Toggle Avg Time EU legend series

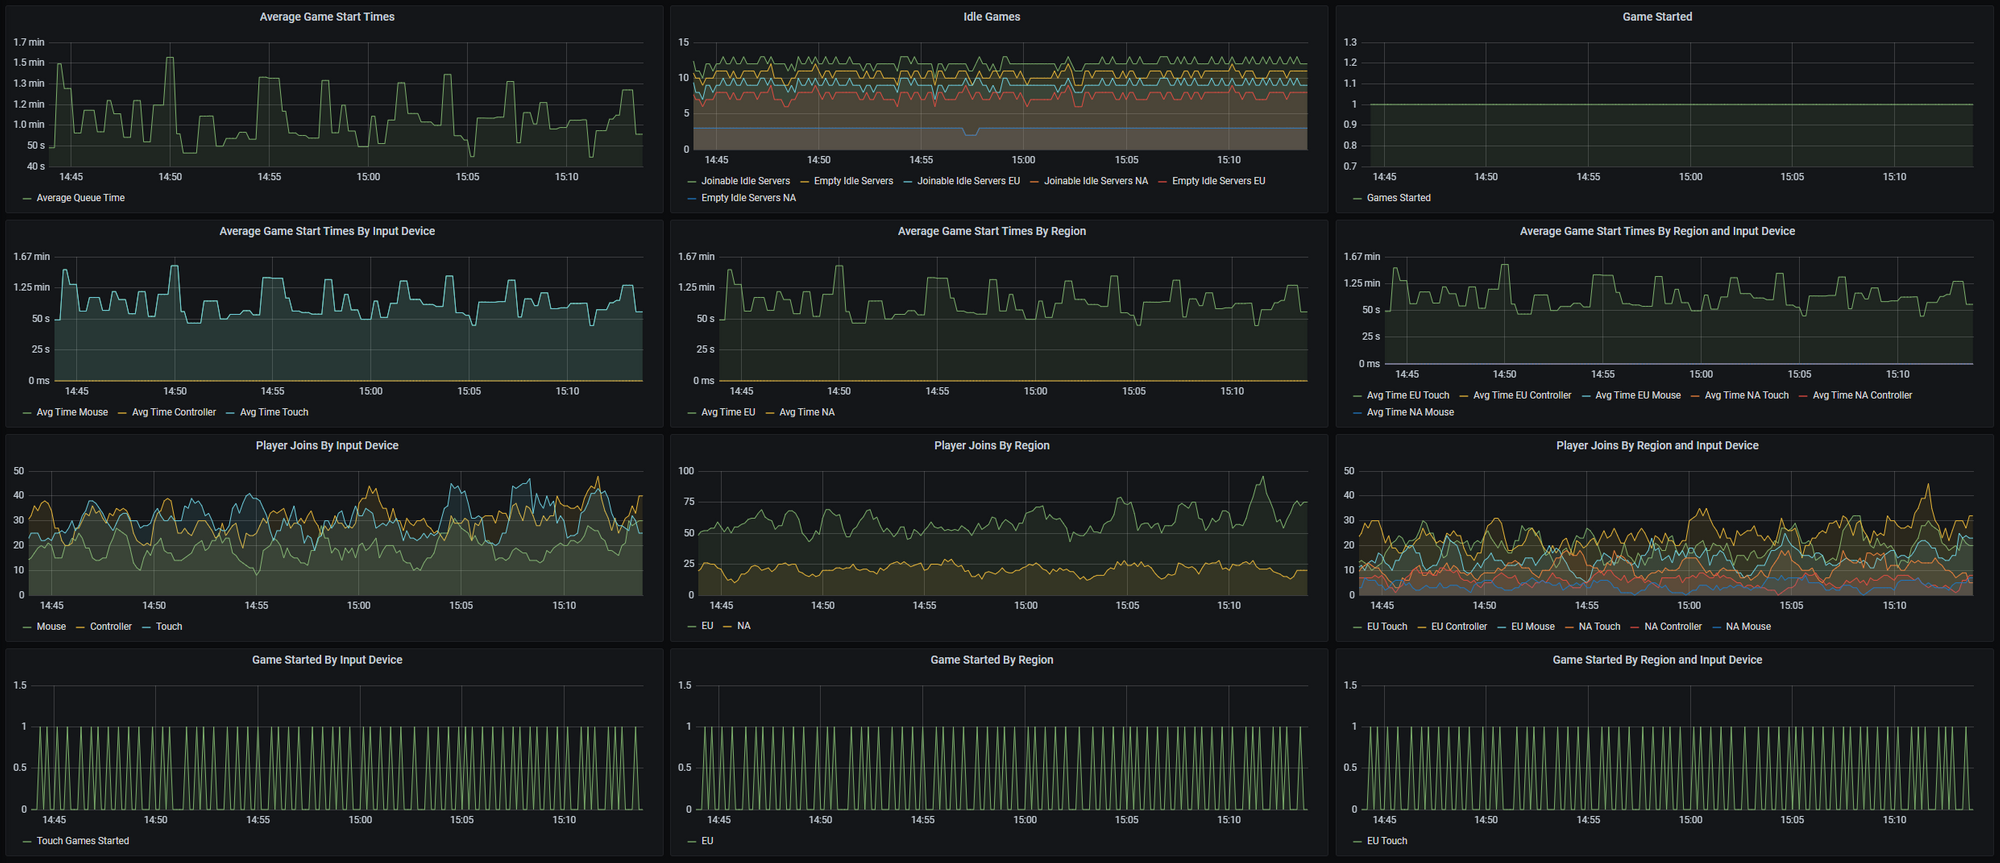tap(728, 412)
